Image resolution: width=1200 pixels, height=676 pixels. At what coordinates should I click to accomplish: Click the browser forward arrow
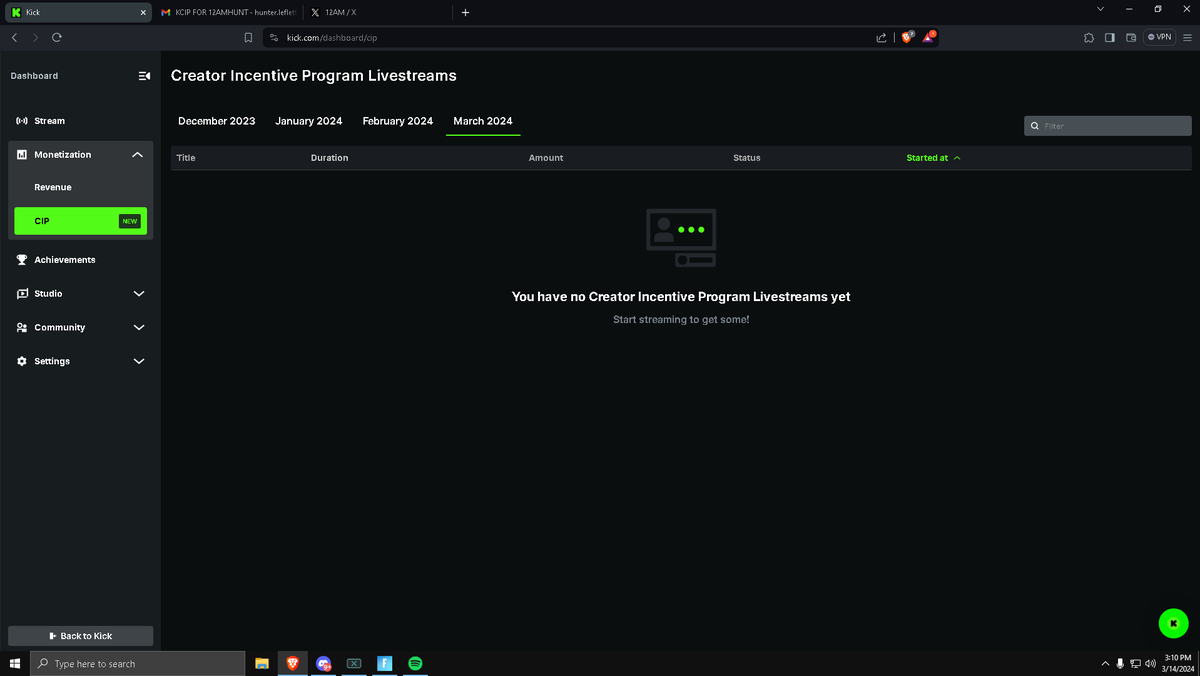coord(35,37)
